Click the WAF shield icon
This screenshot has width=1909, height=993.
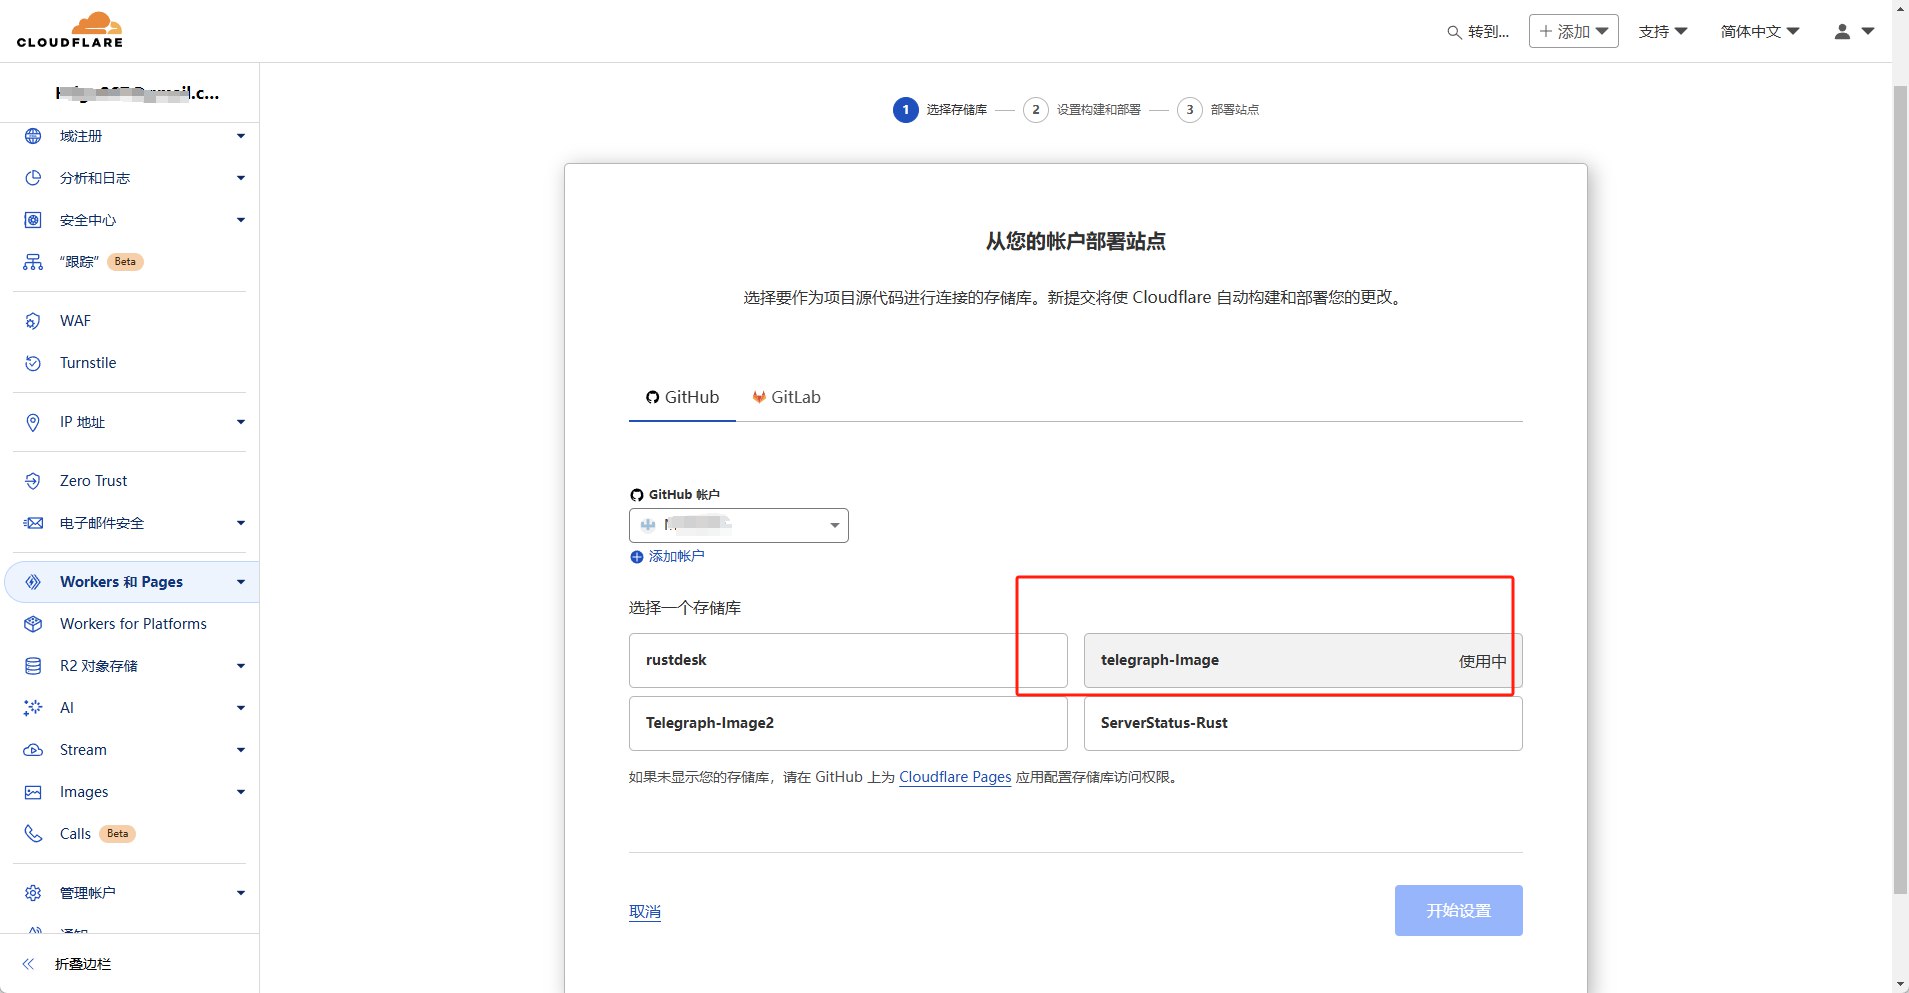[33, 321]
